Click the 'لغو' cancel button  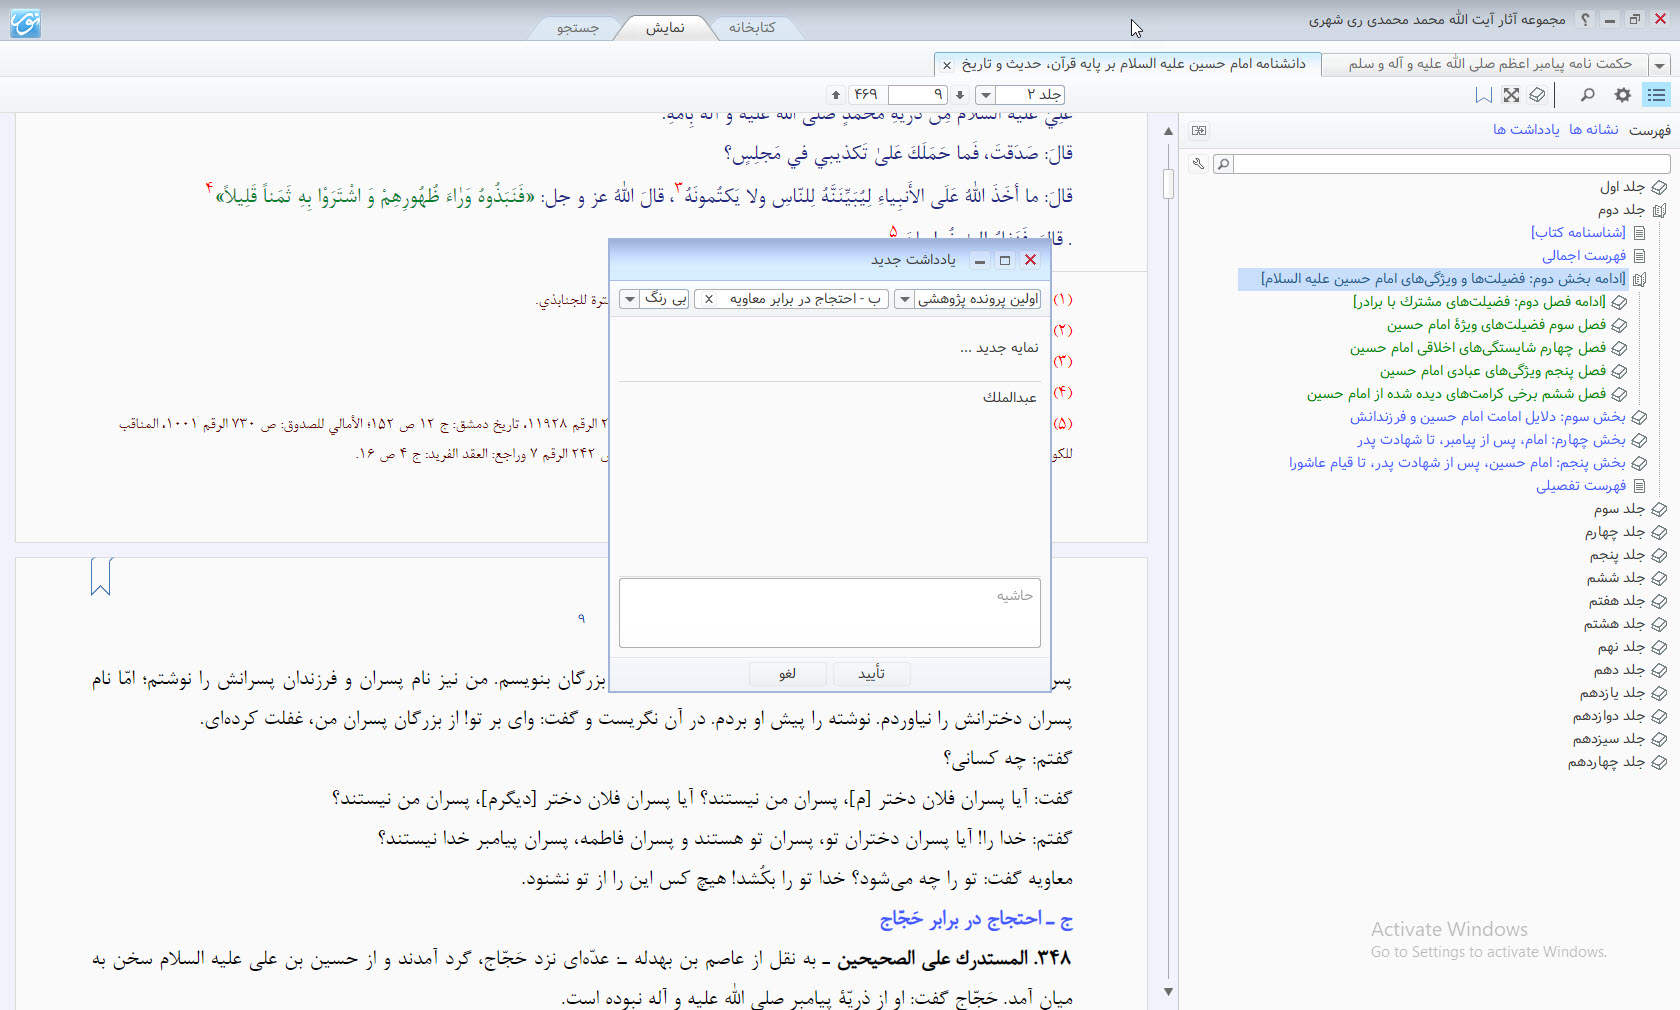788,674
